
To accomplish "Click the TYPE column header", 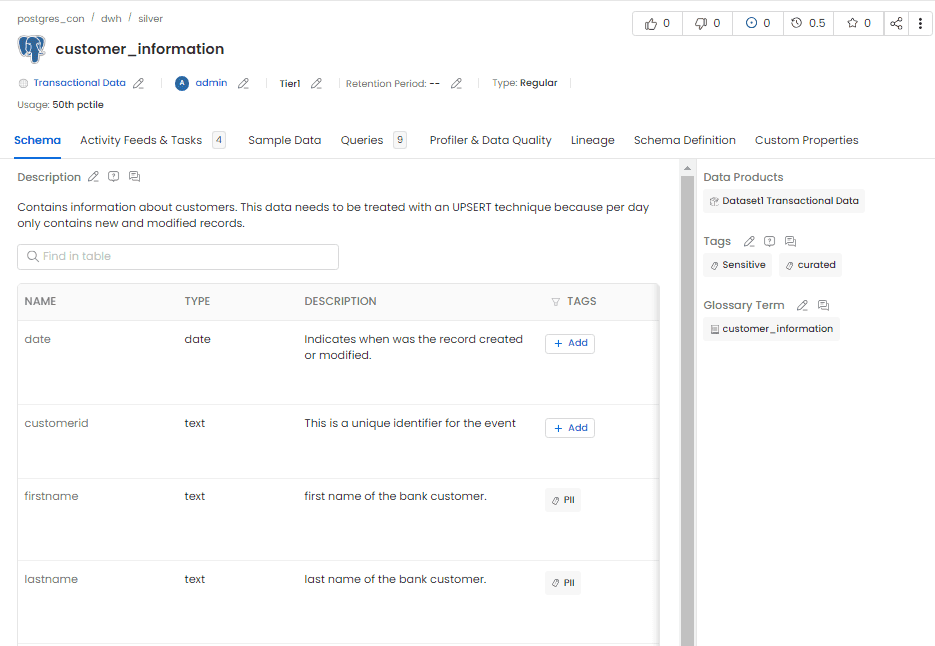I will point(197,301).
